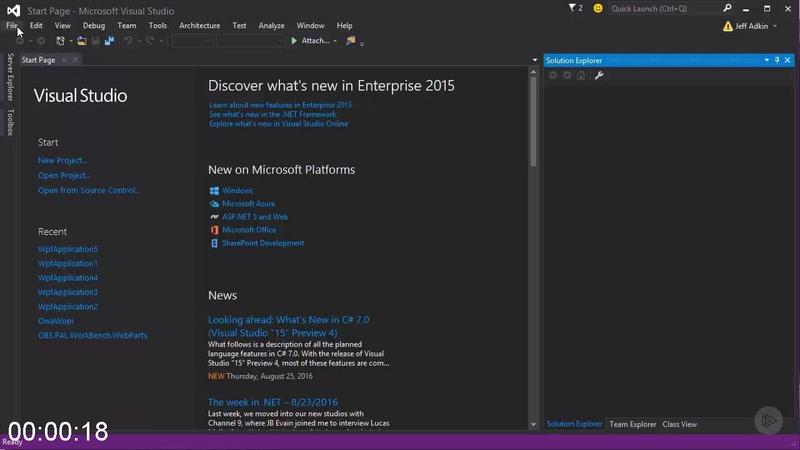This screenshot has width=800, height=450.
Task: Open the Jeff Adkin account dropdown arrow
Action: (x=775, y=26)
